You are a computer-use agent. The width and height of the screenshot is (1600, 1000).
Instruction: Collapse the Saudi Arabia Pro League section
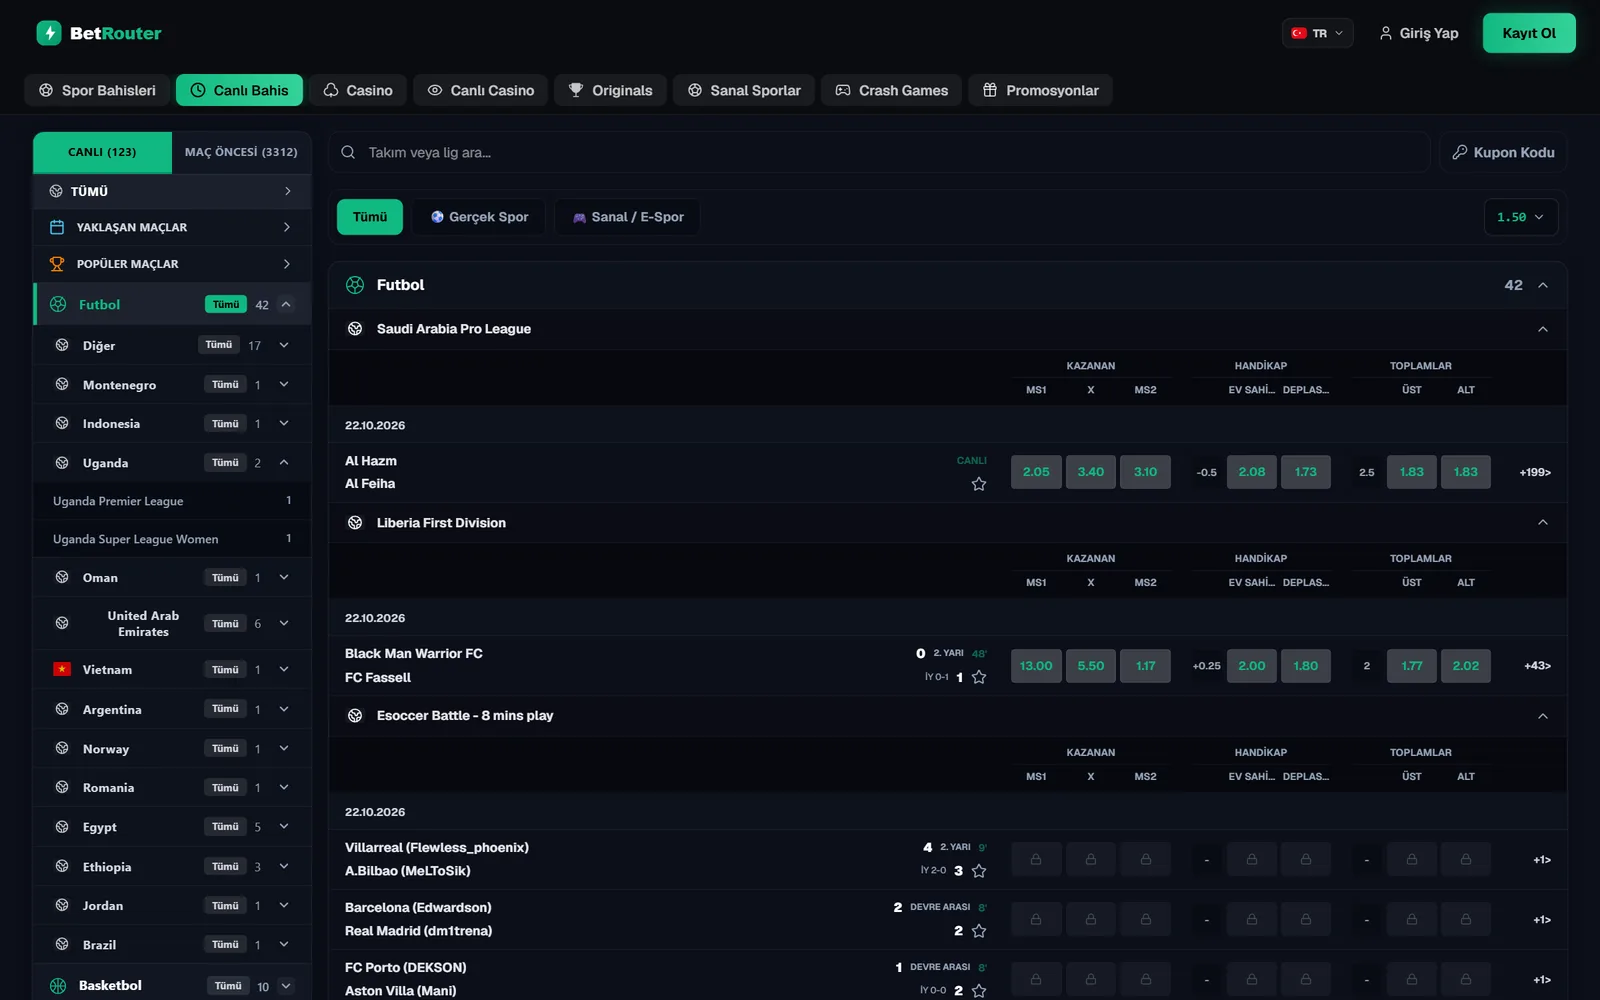tap(1543, 329)
